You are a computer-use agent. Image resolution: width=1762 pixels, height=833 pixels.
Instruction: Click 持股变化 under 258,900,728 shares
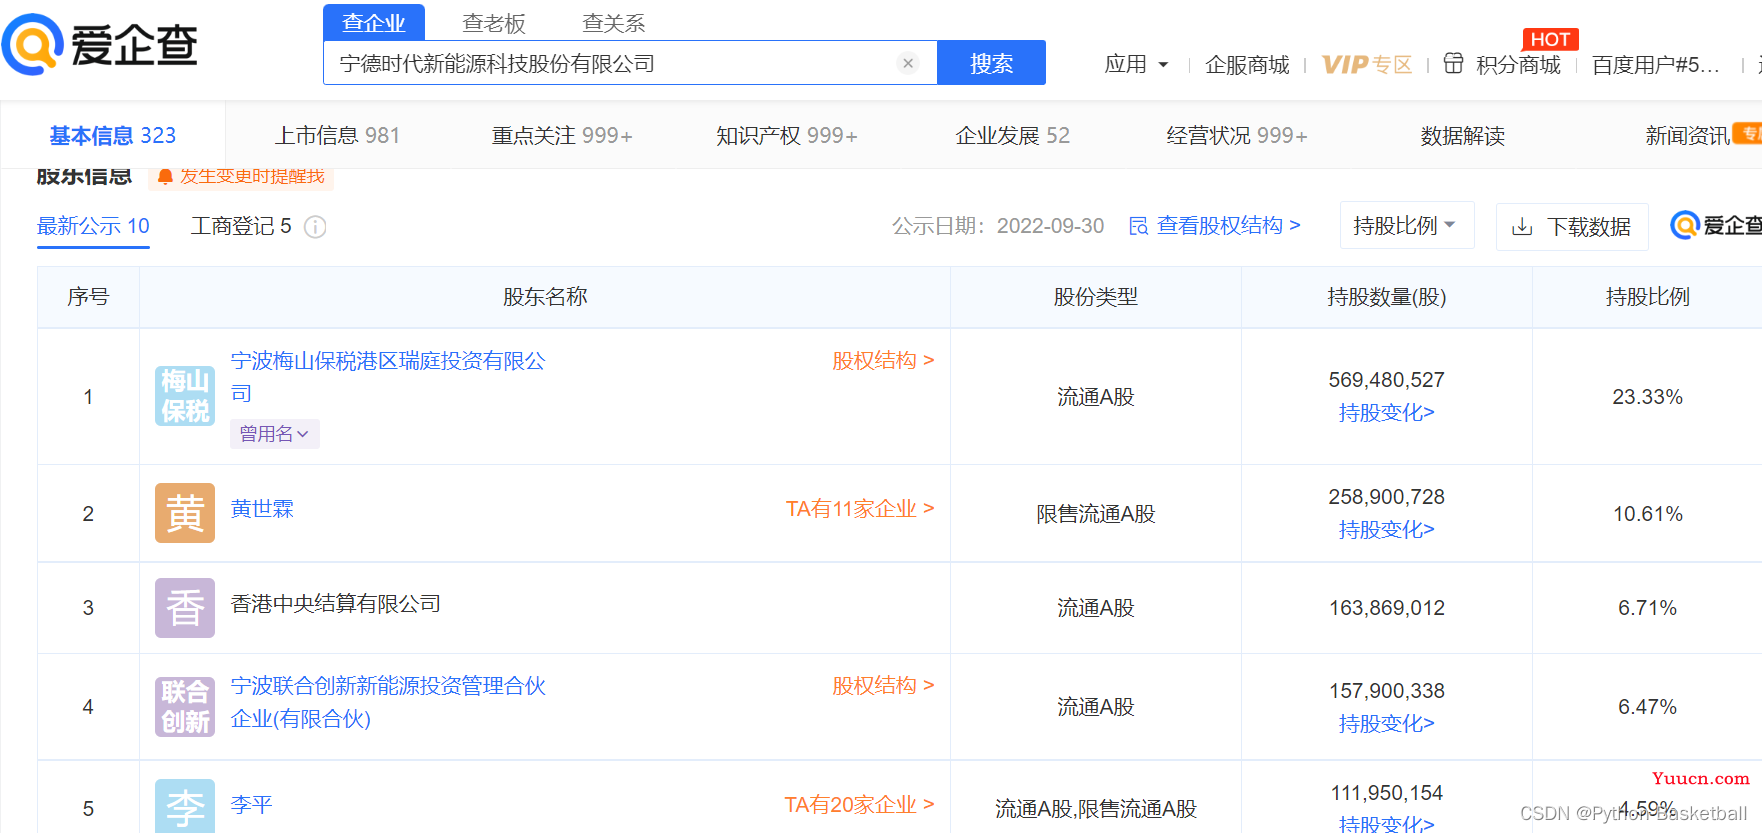tap(1386, 529)
